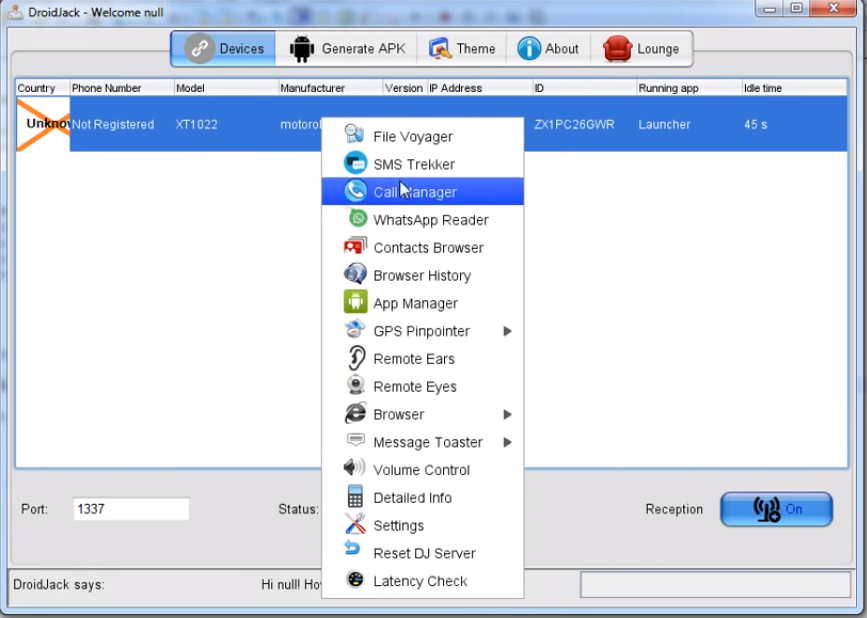Toggle the Reception On switch
The height and width of the screenshot is (618, 867).
point(776,509)
